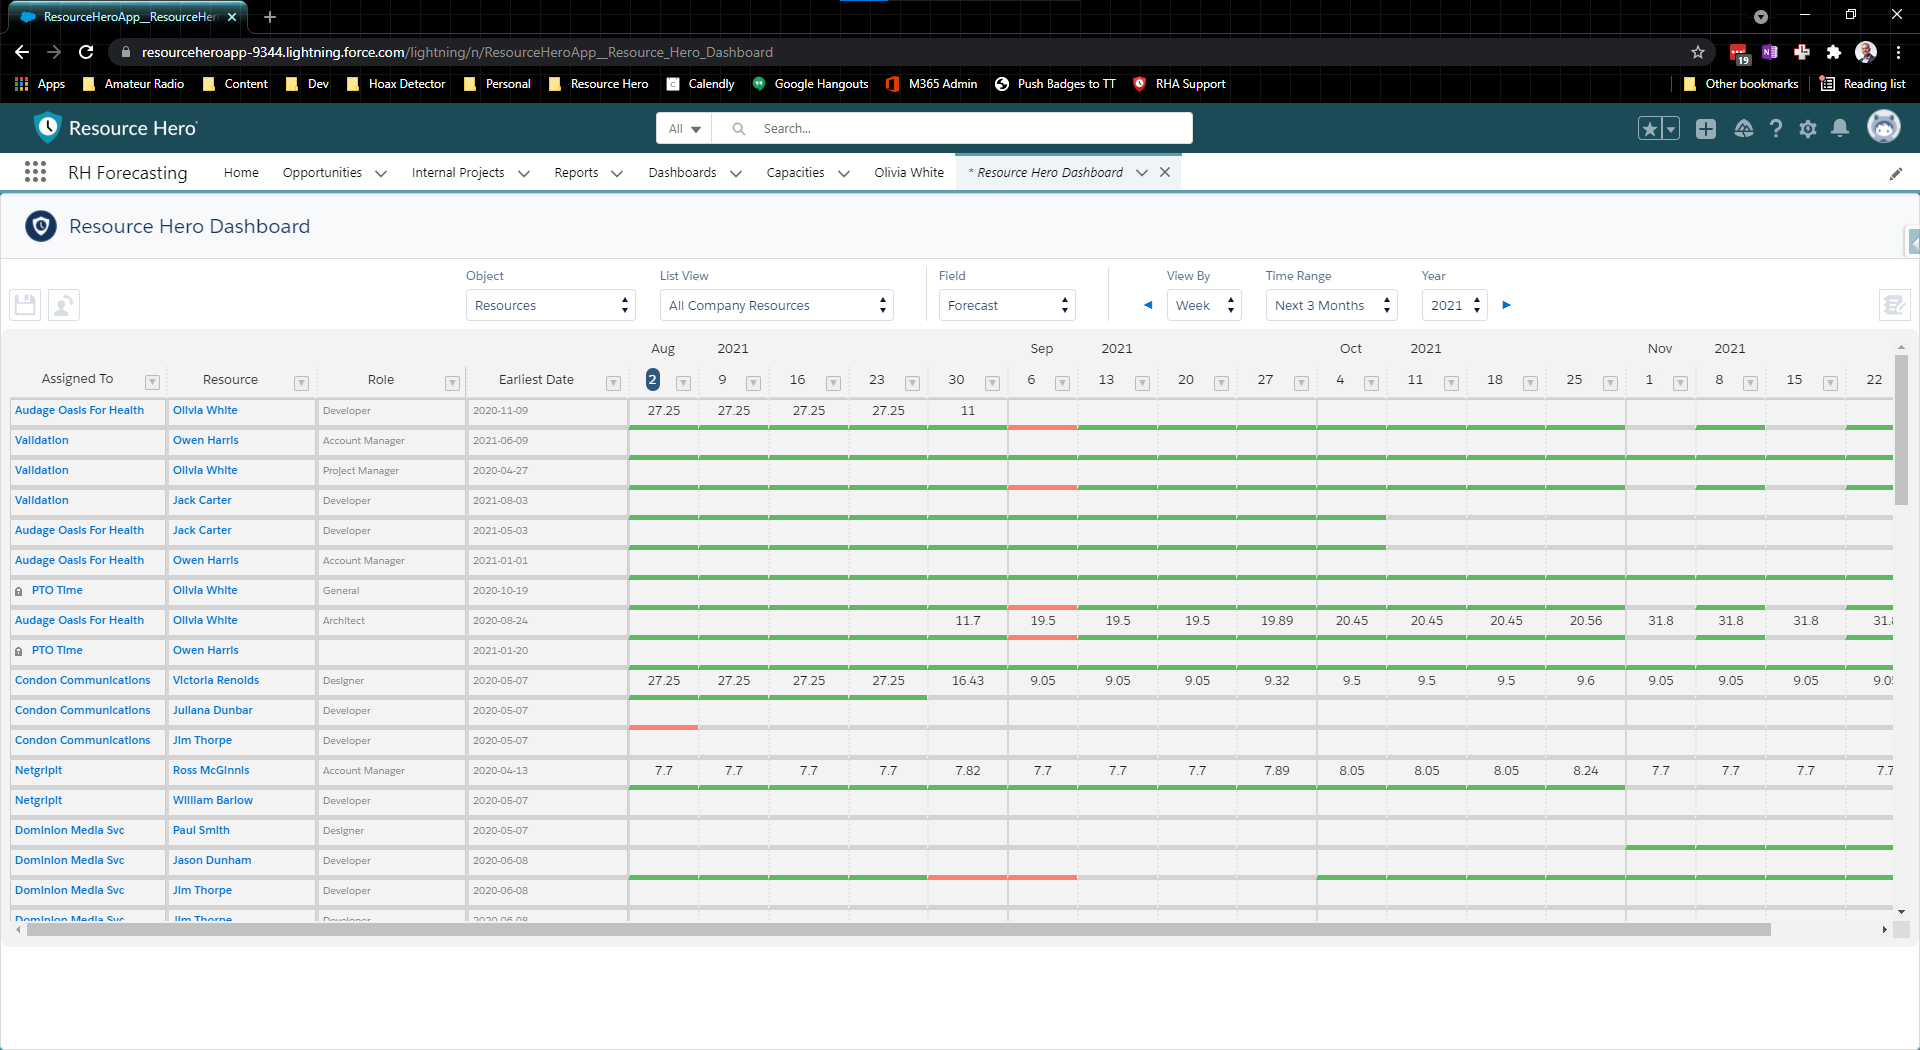Click the 11.7 forecast cell for Olivia White Architect

coord(967,621)
